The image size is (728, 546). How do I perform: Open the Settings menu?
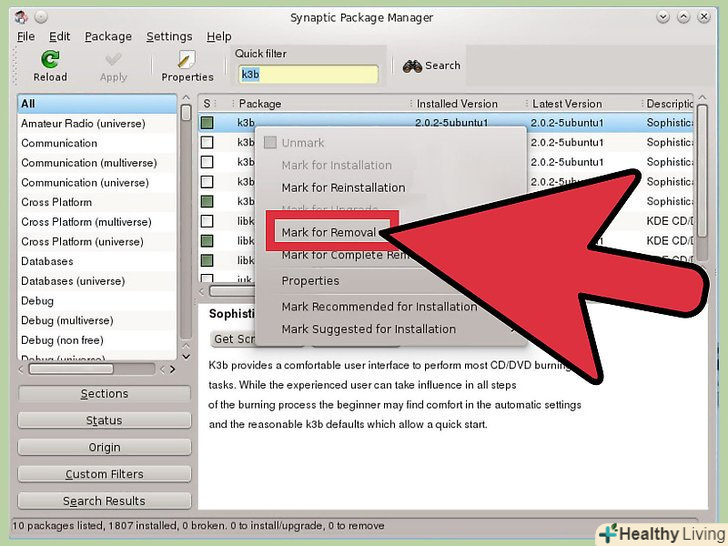click(x=169, y=36)
